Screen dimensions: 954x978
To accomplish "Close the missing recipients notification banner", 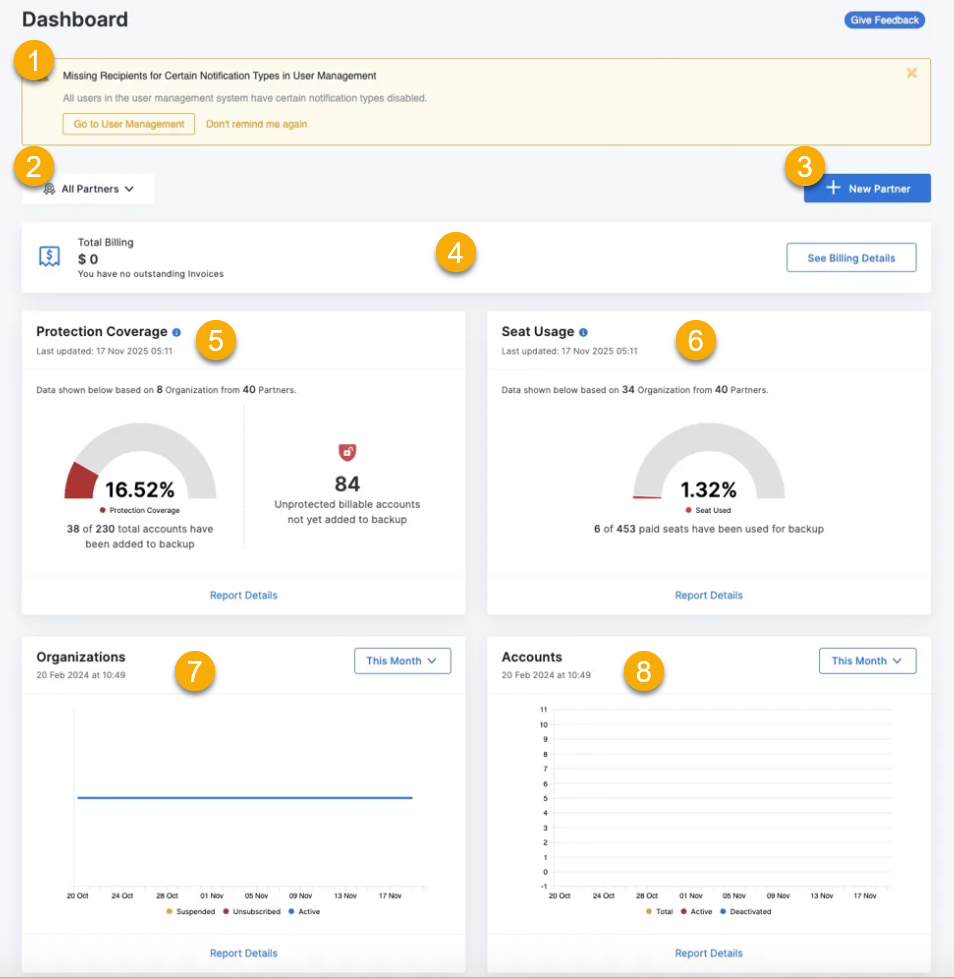I will [911, 73].
